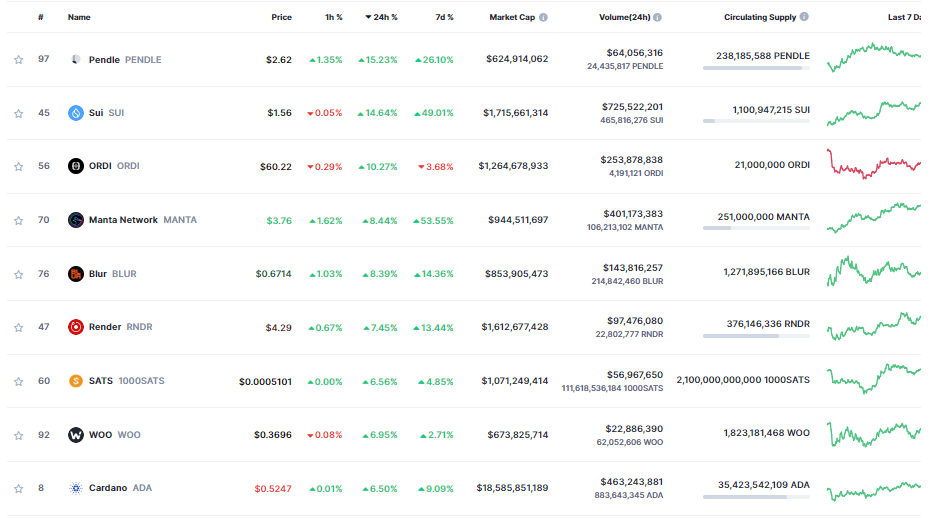Click the ORDI coin logo

coord(75,165)
